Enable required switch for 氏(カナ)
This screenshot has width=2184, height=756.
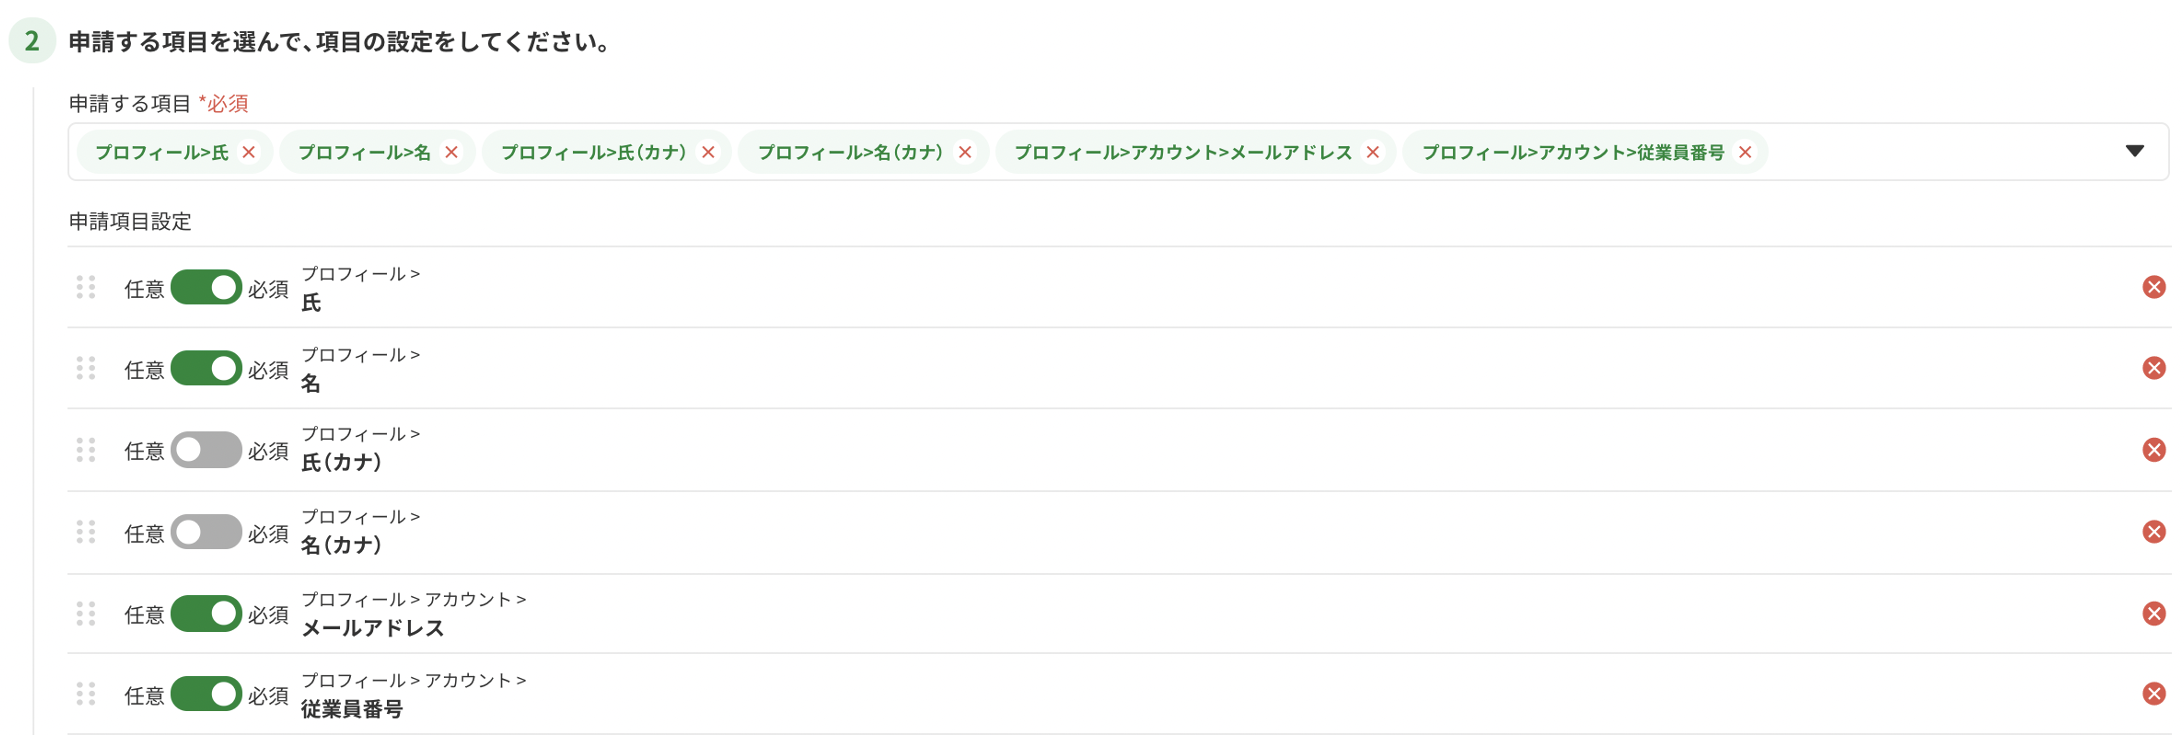[206, 450]
